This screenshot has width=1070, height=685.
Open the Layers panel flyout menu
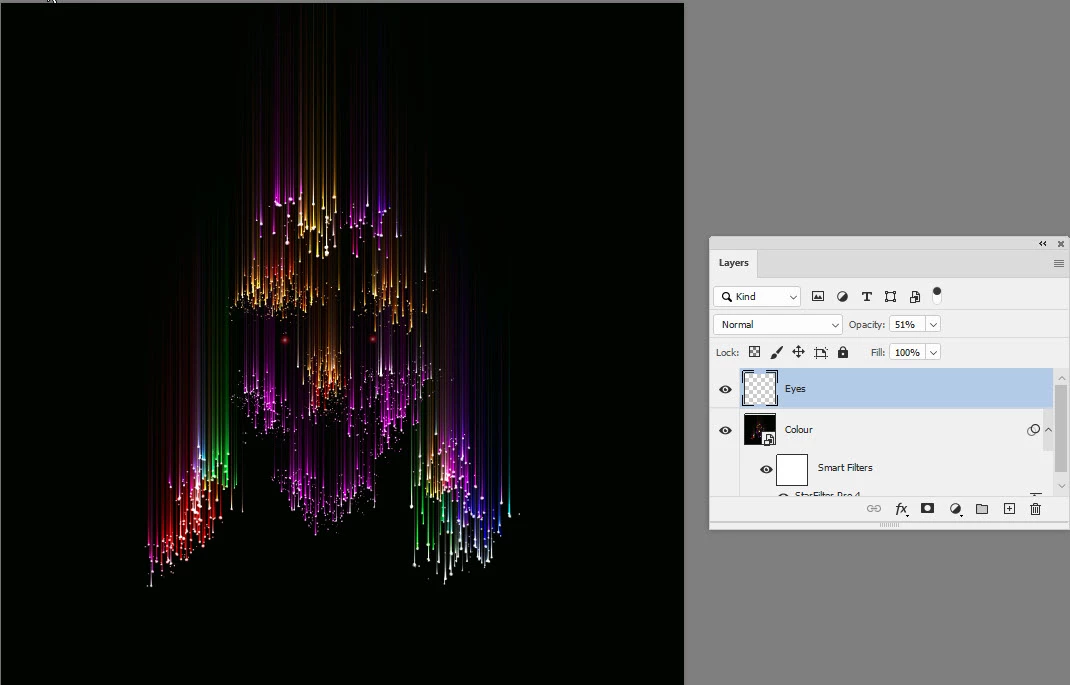[x=1058, y=263]
